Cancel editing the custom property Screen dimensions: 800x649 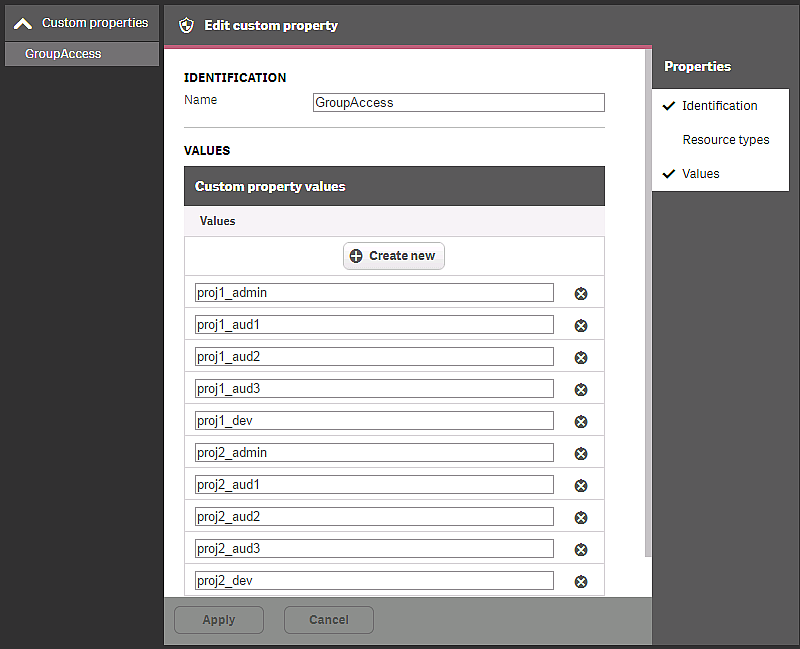(x=328, y=619)
